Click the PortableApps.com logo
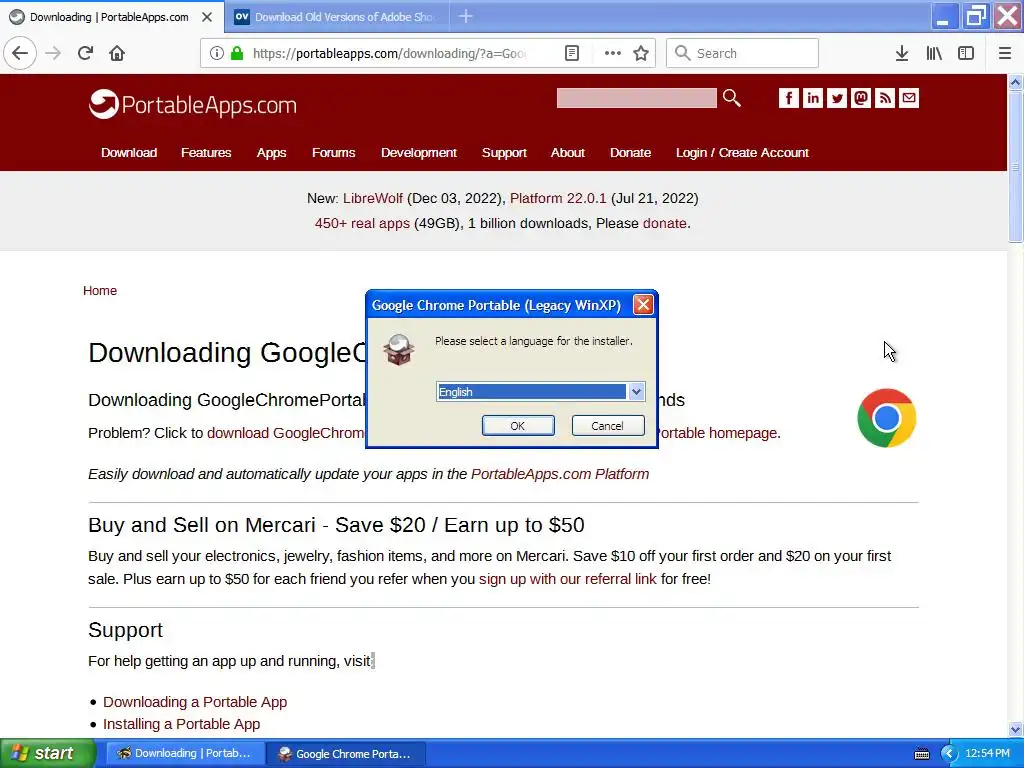Screen dimensions: 1024x768 click(x=193, y=104)
